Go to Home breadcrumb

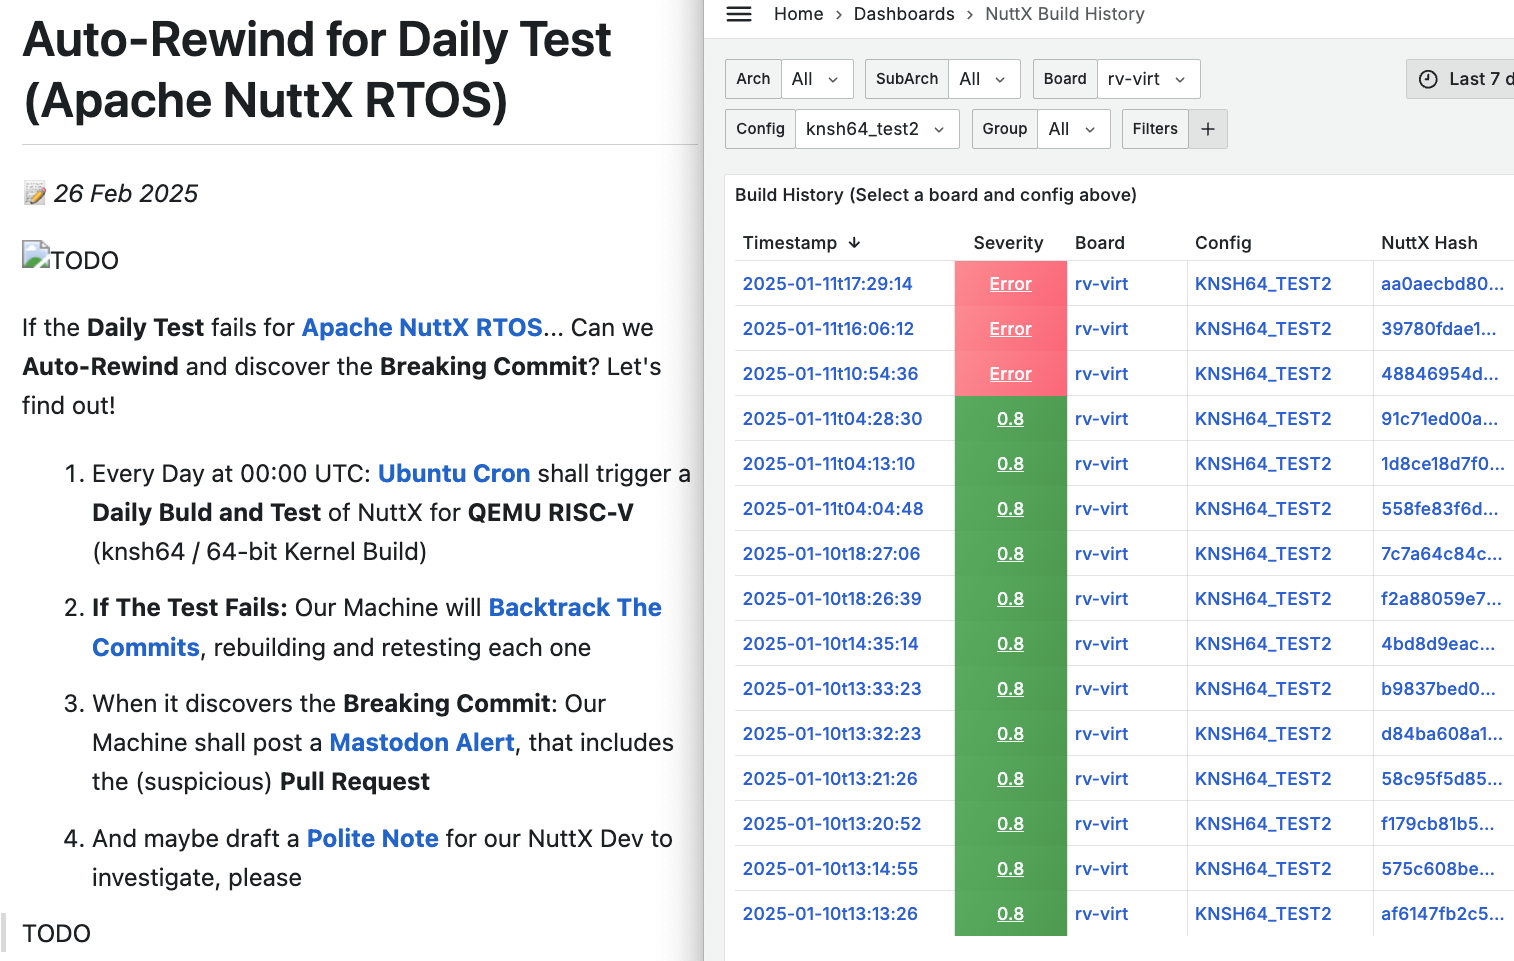point(799,14)
